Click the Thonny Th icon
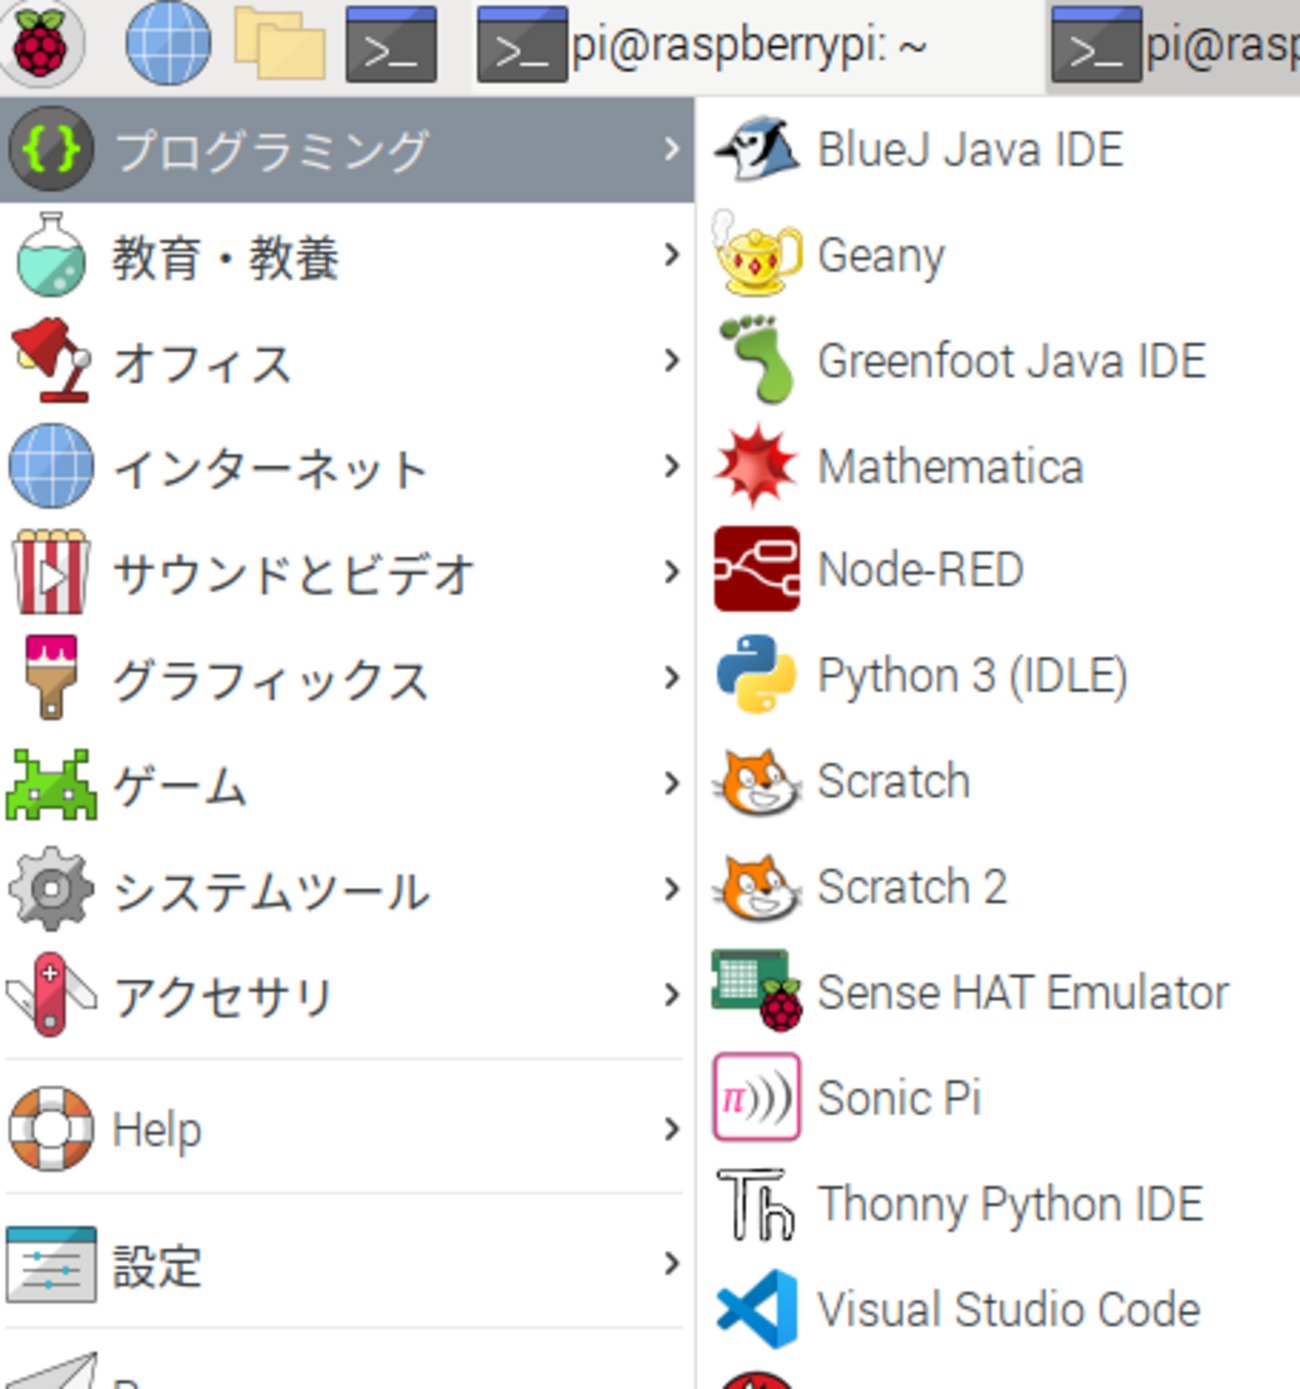This screenshot has height=1389, width=1300. 757,1203
